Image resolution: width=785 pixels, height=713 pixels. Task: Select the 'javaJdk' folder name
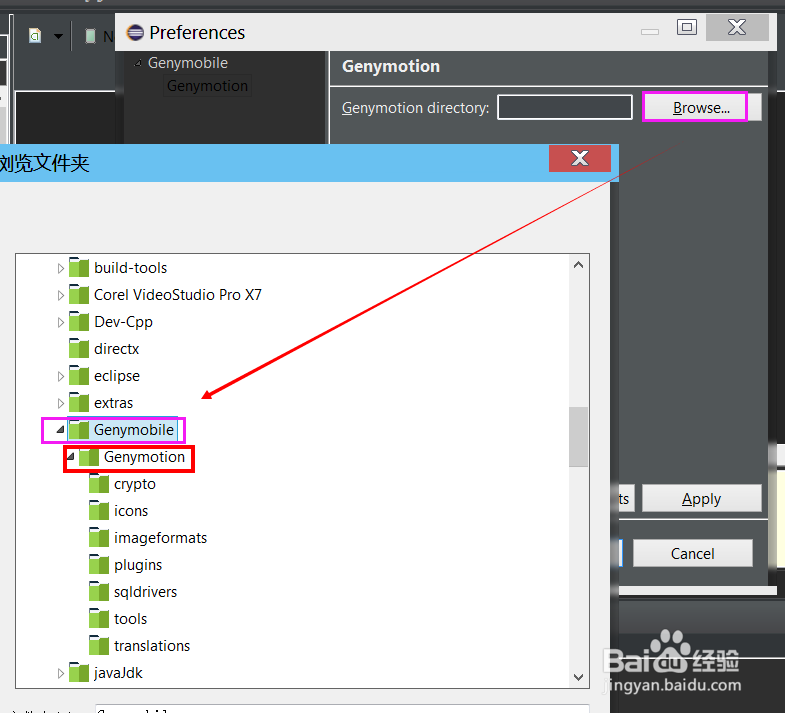[118, 673]
